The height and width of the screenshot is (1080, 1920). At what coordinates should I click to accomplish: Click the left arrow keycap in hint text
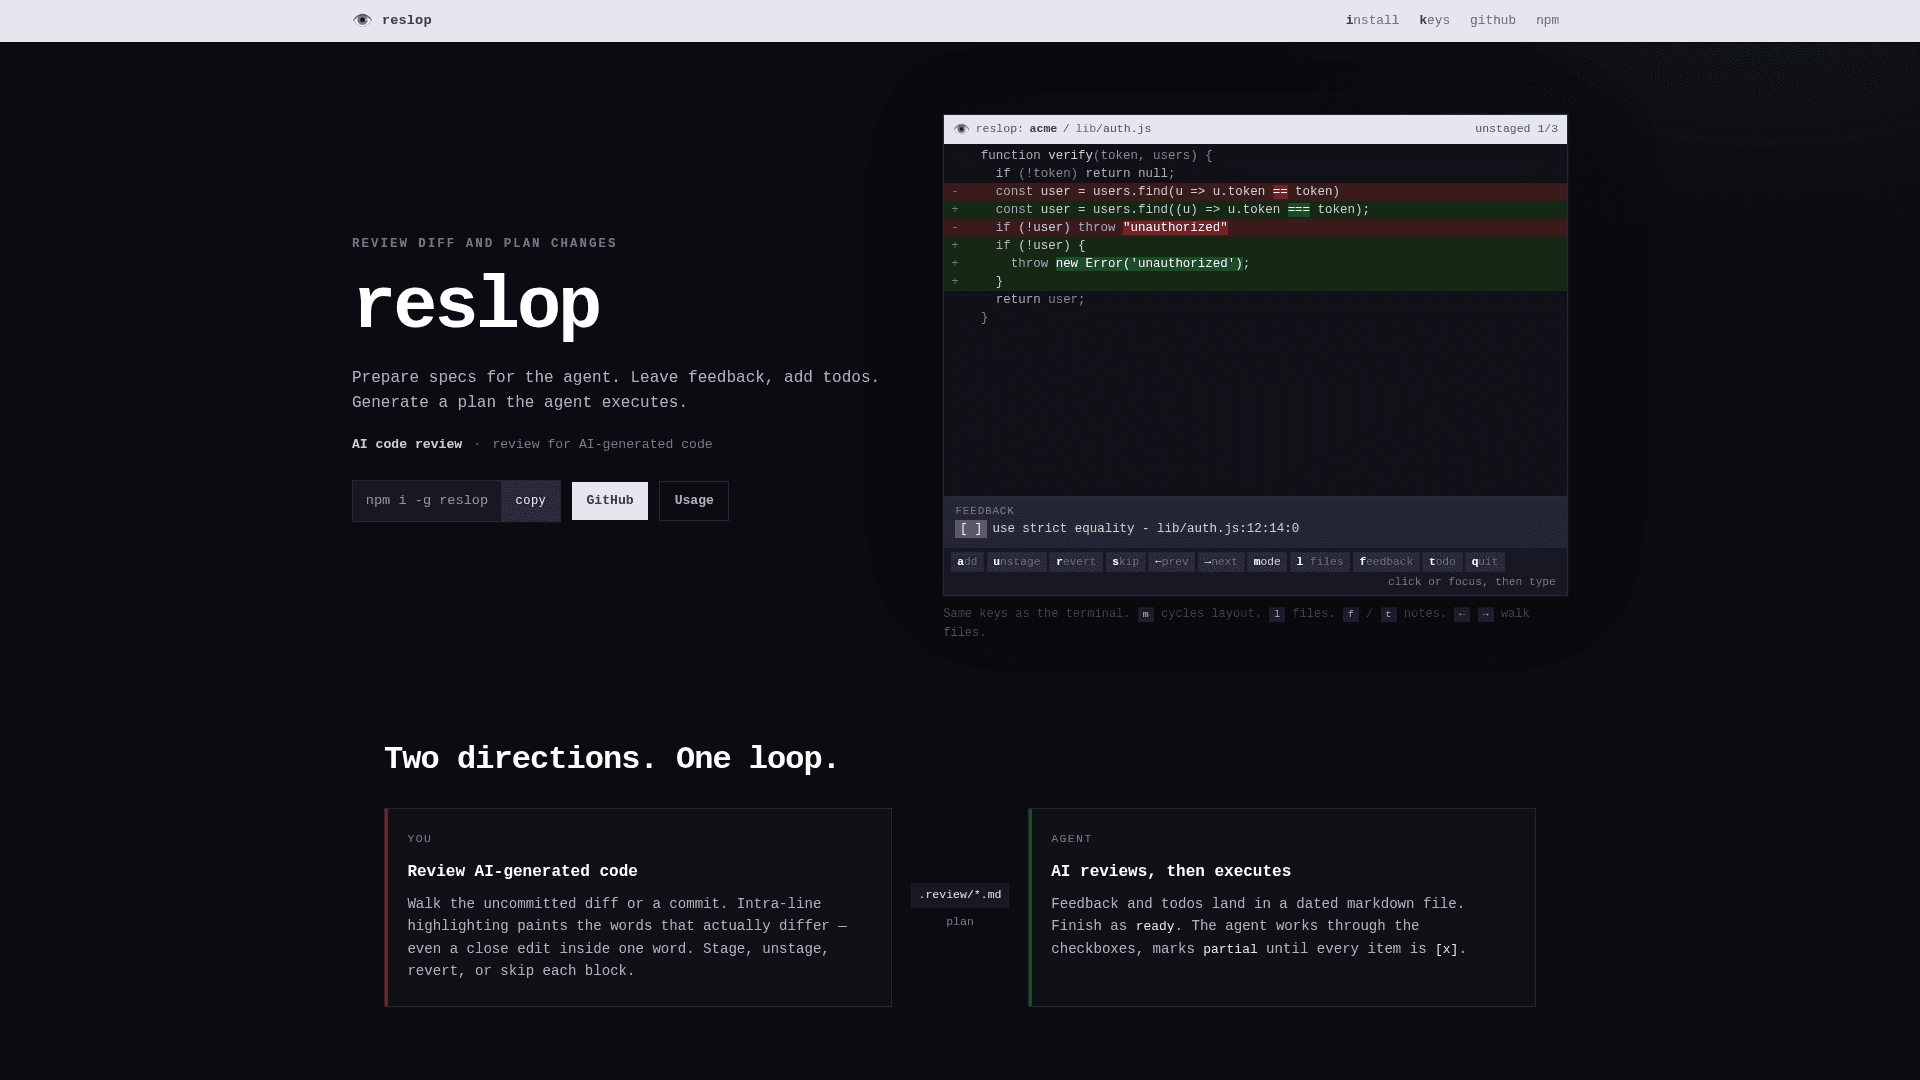pos(1462,615)
